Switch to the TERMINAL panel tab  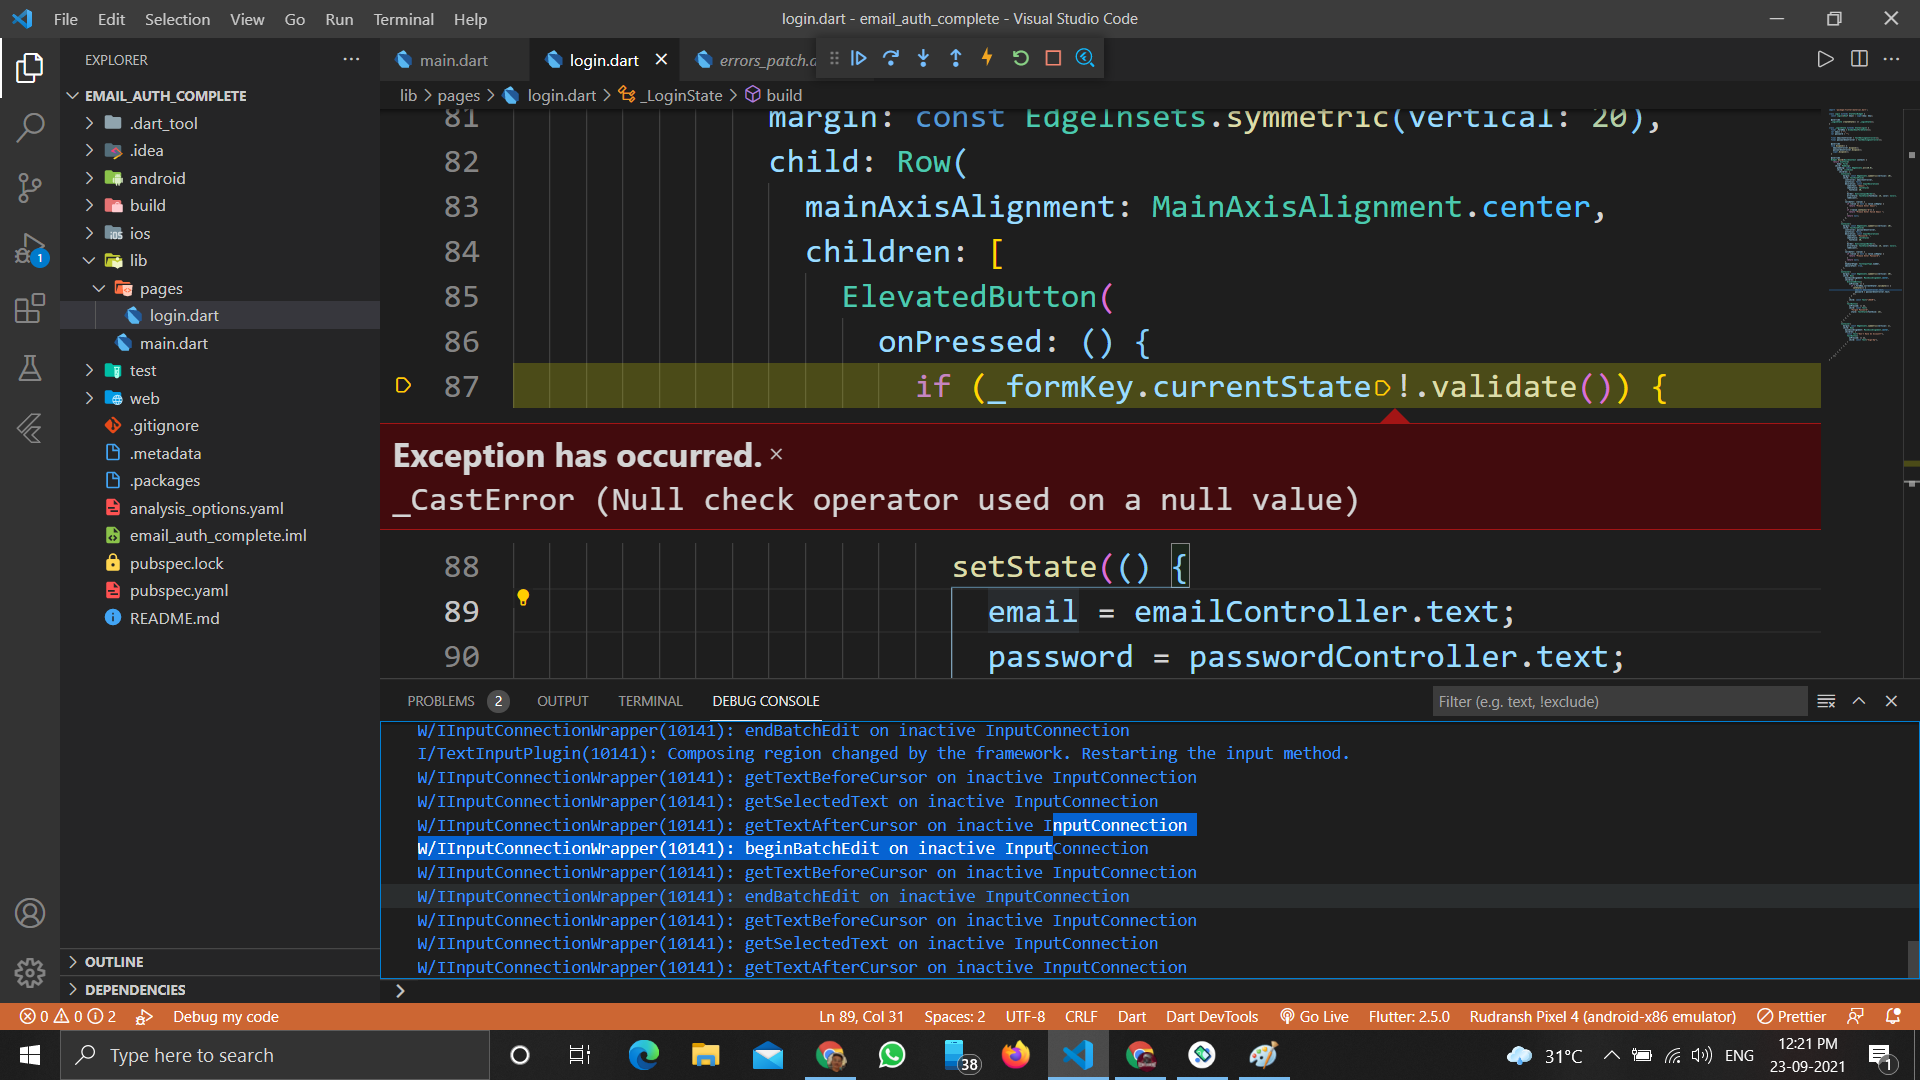(x=650, y=701)
